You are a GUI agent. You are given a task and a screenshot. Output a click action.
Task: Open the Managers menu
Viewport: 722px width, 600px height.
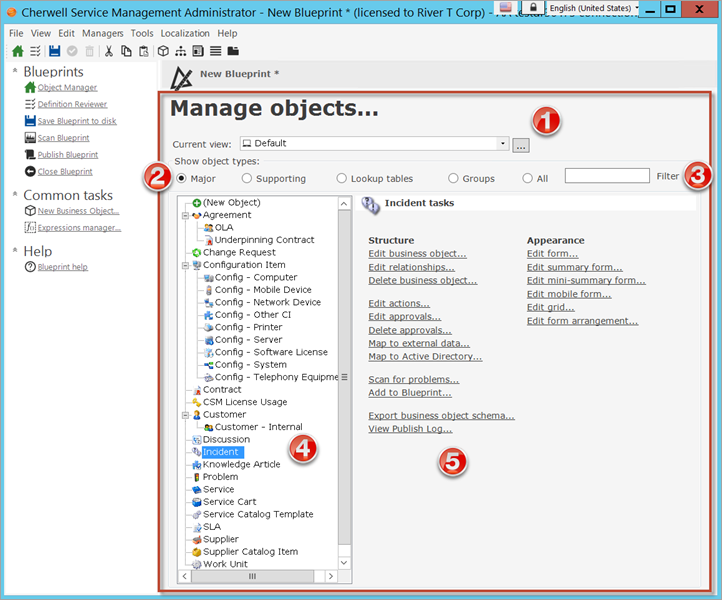click(x=103, y=33)
